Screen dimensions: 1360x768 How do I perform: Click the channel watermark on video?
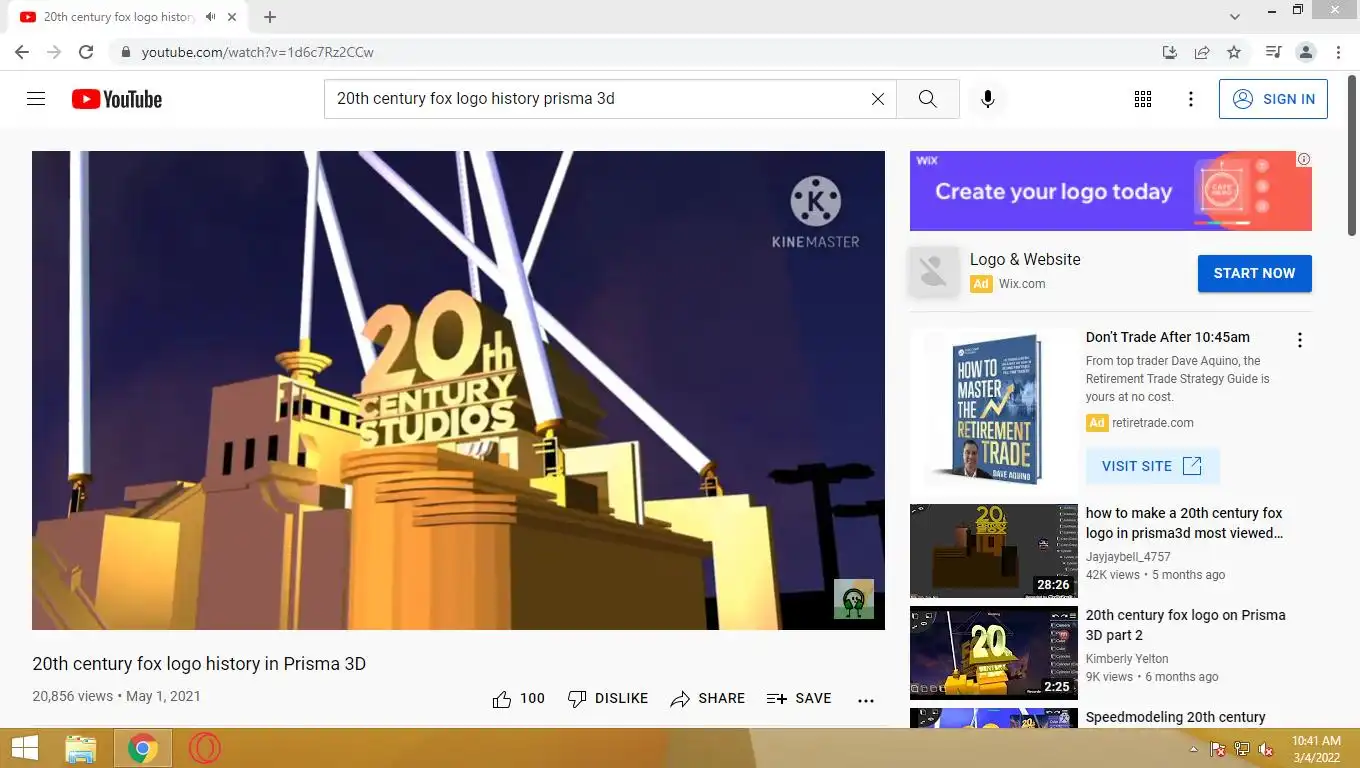pyautogui.click(x=854, y=599)
